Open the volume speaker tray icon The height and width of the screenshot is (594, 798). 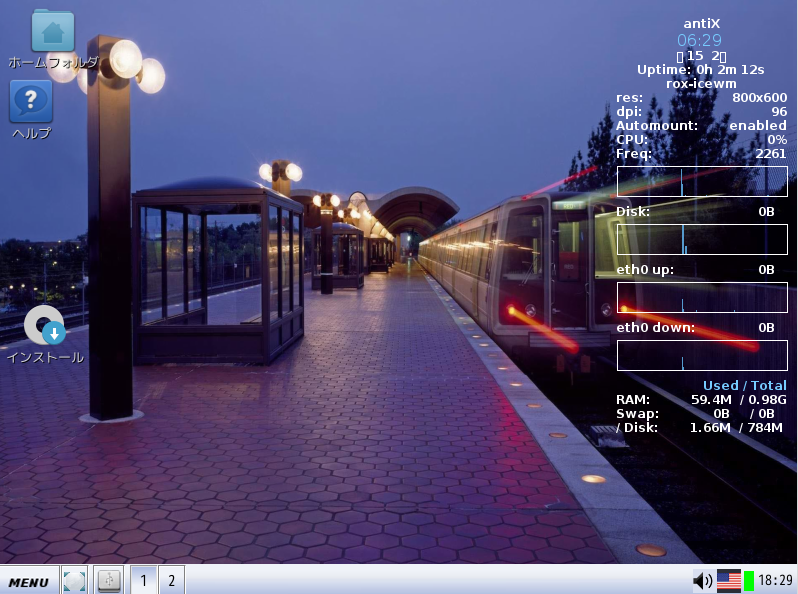[703, 580]
